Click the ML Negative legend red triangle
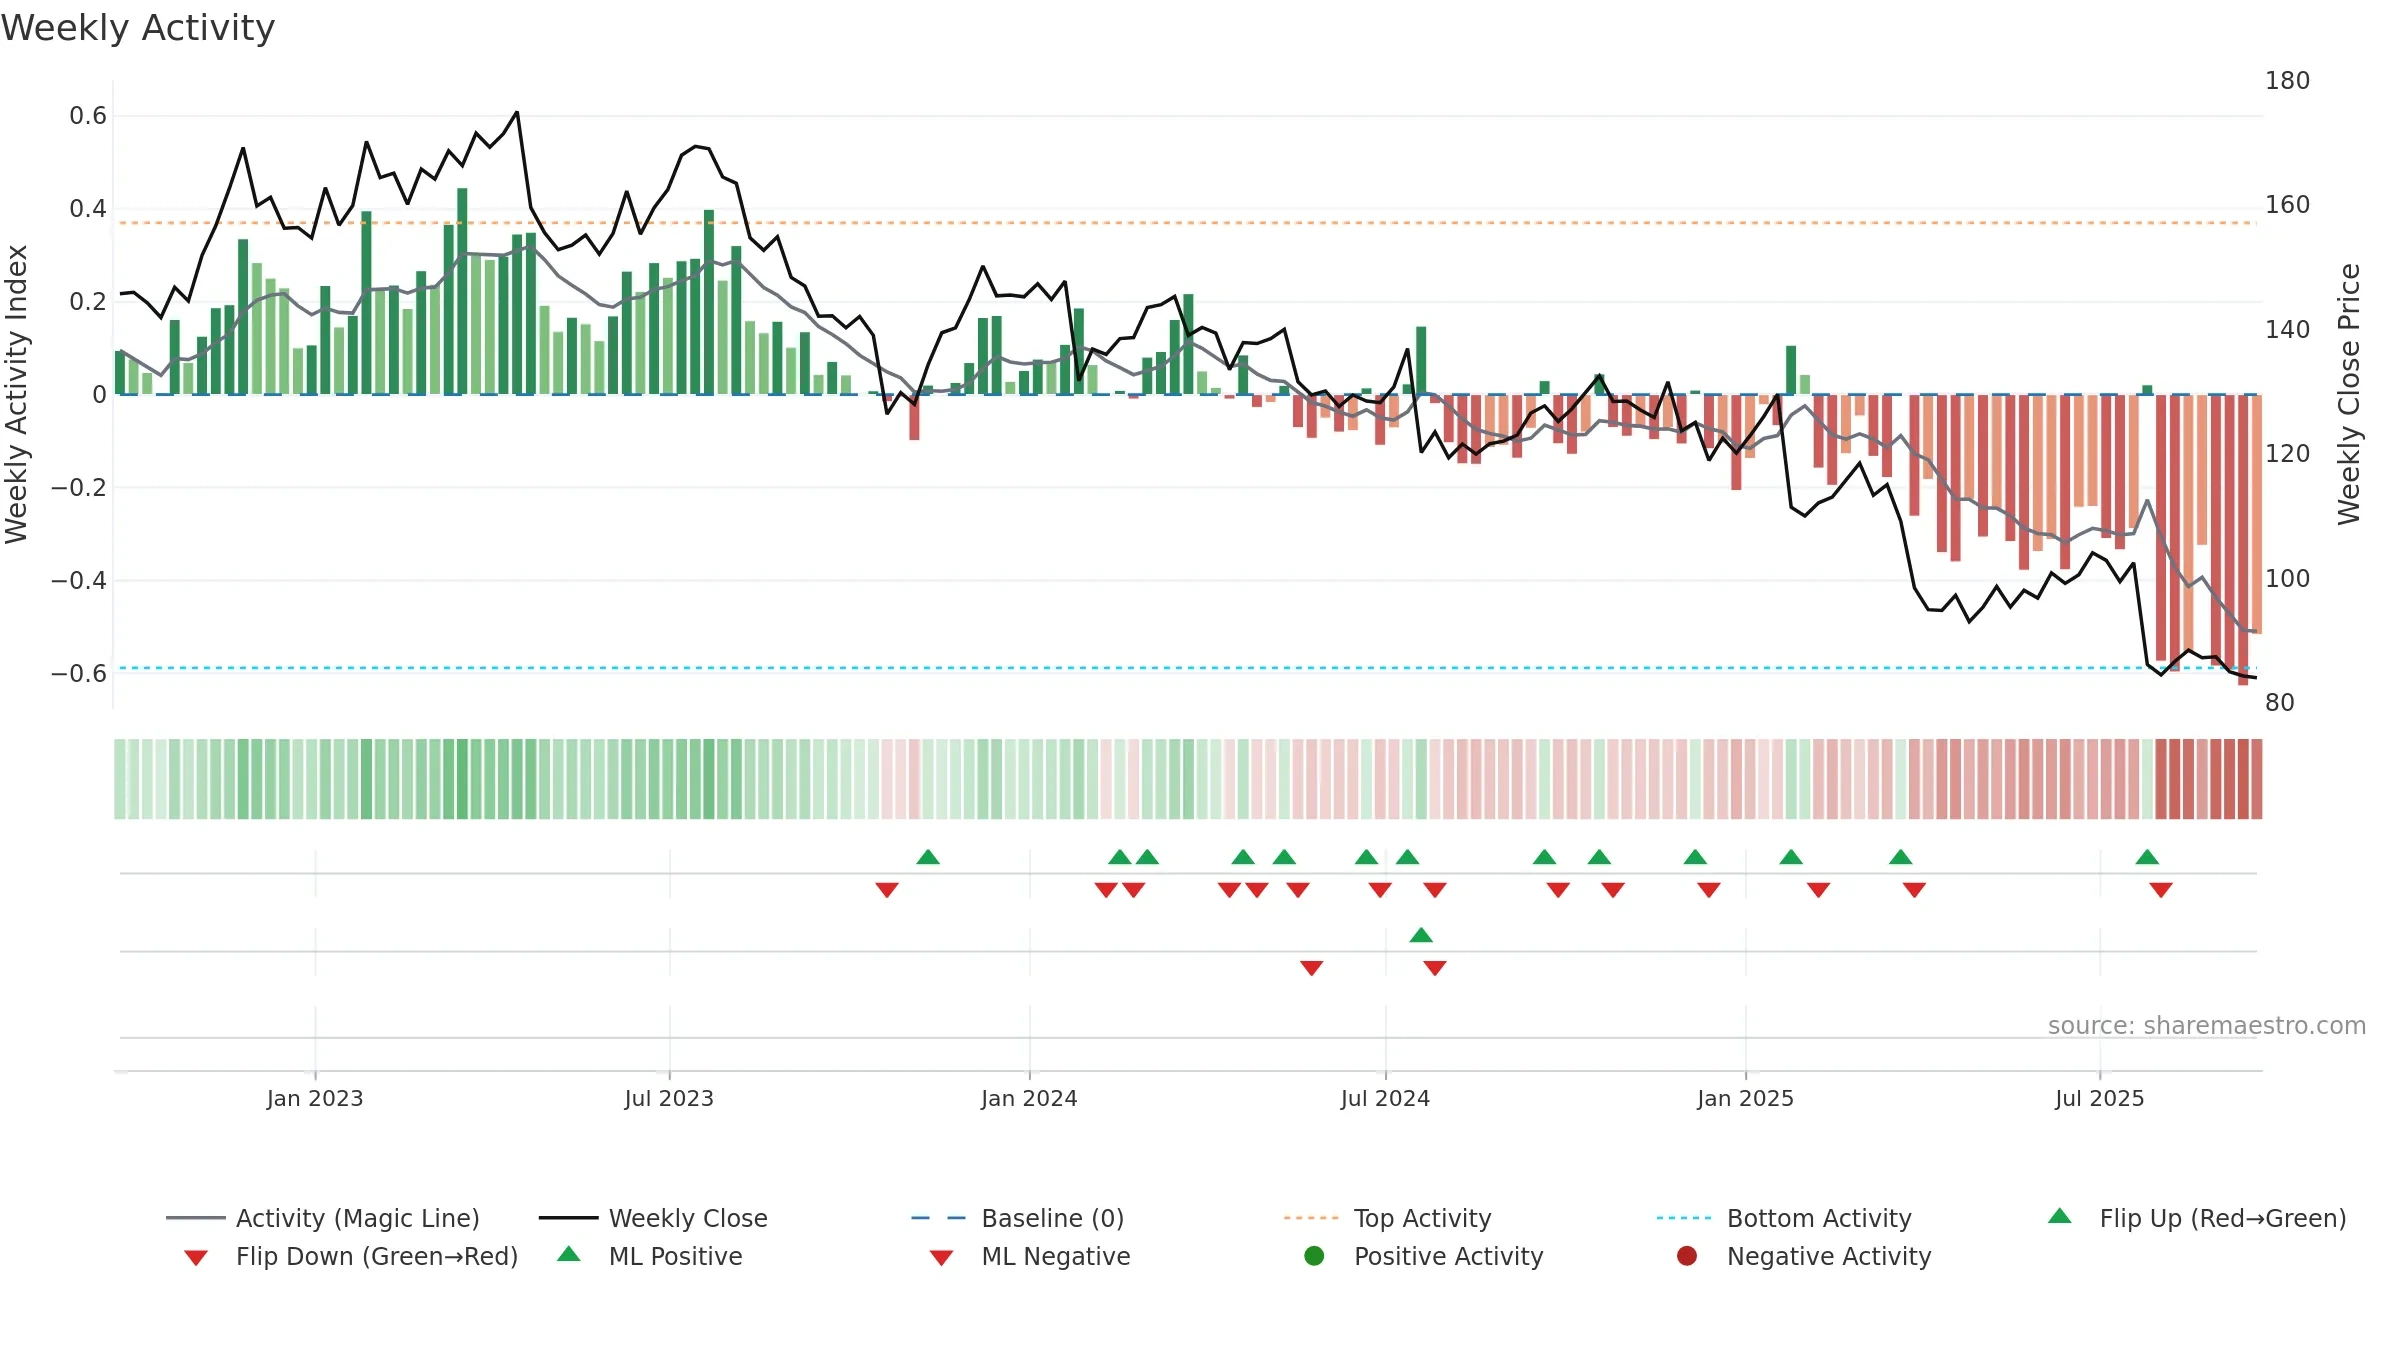The image size is (2400, 1350). (941, 1258)
